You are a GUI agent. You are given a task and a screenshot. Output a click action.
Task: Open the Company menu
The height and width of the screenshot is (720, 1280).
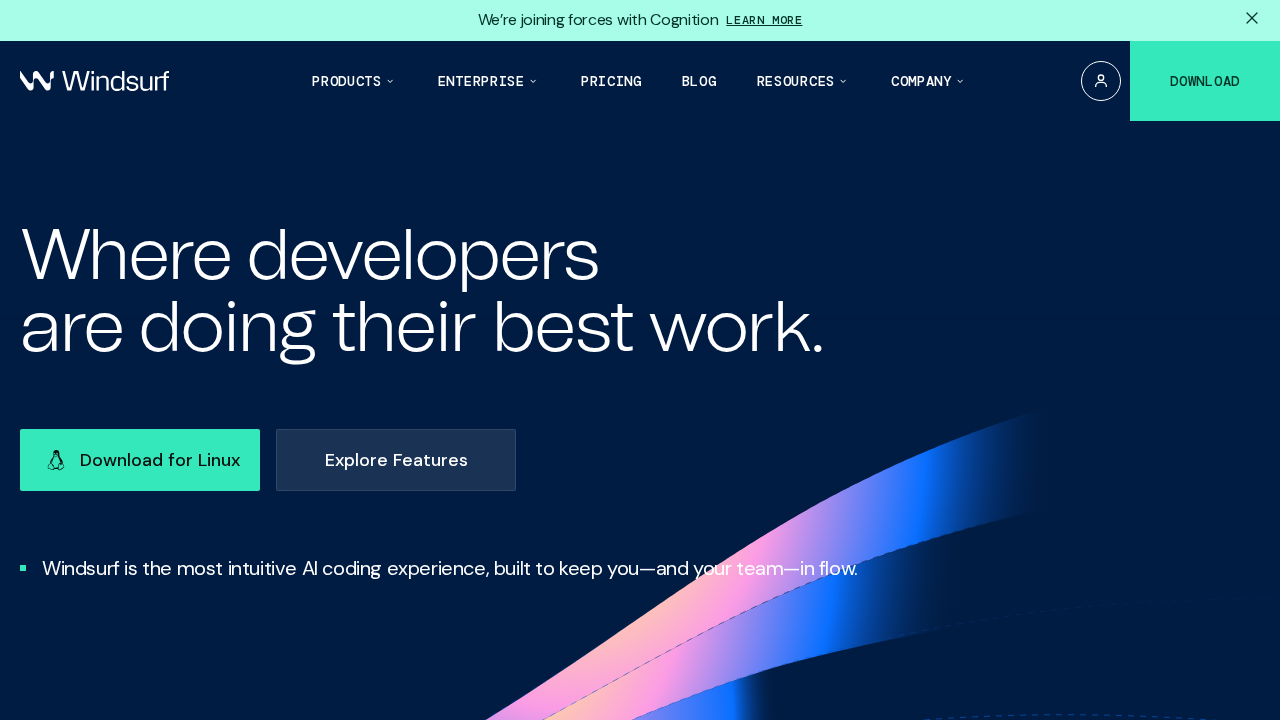coord(921,81)
